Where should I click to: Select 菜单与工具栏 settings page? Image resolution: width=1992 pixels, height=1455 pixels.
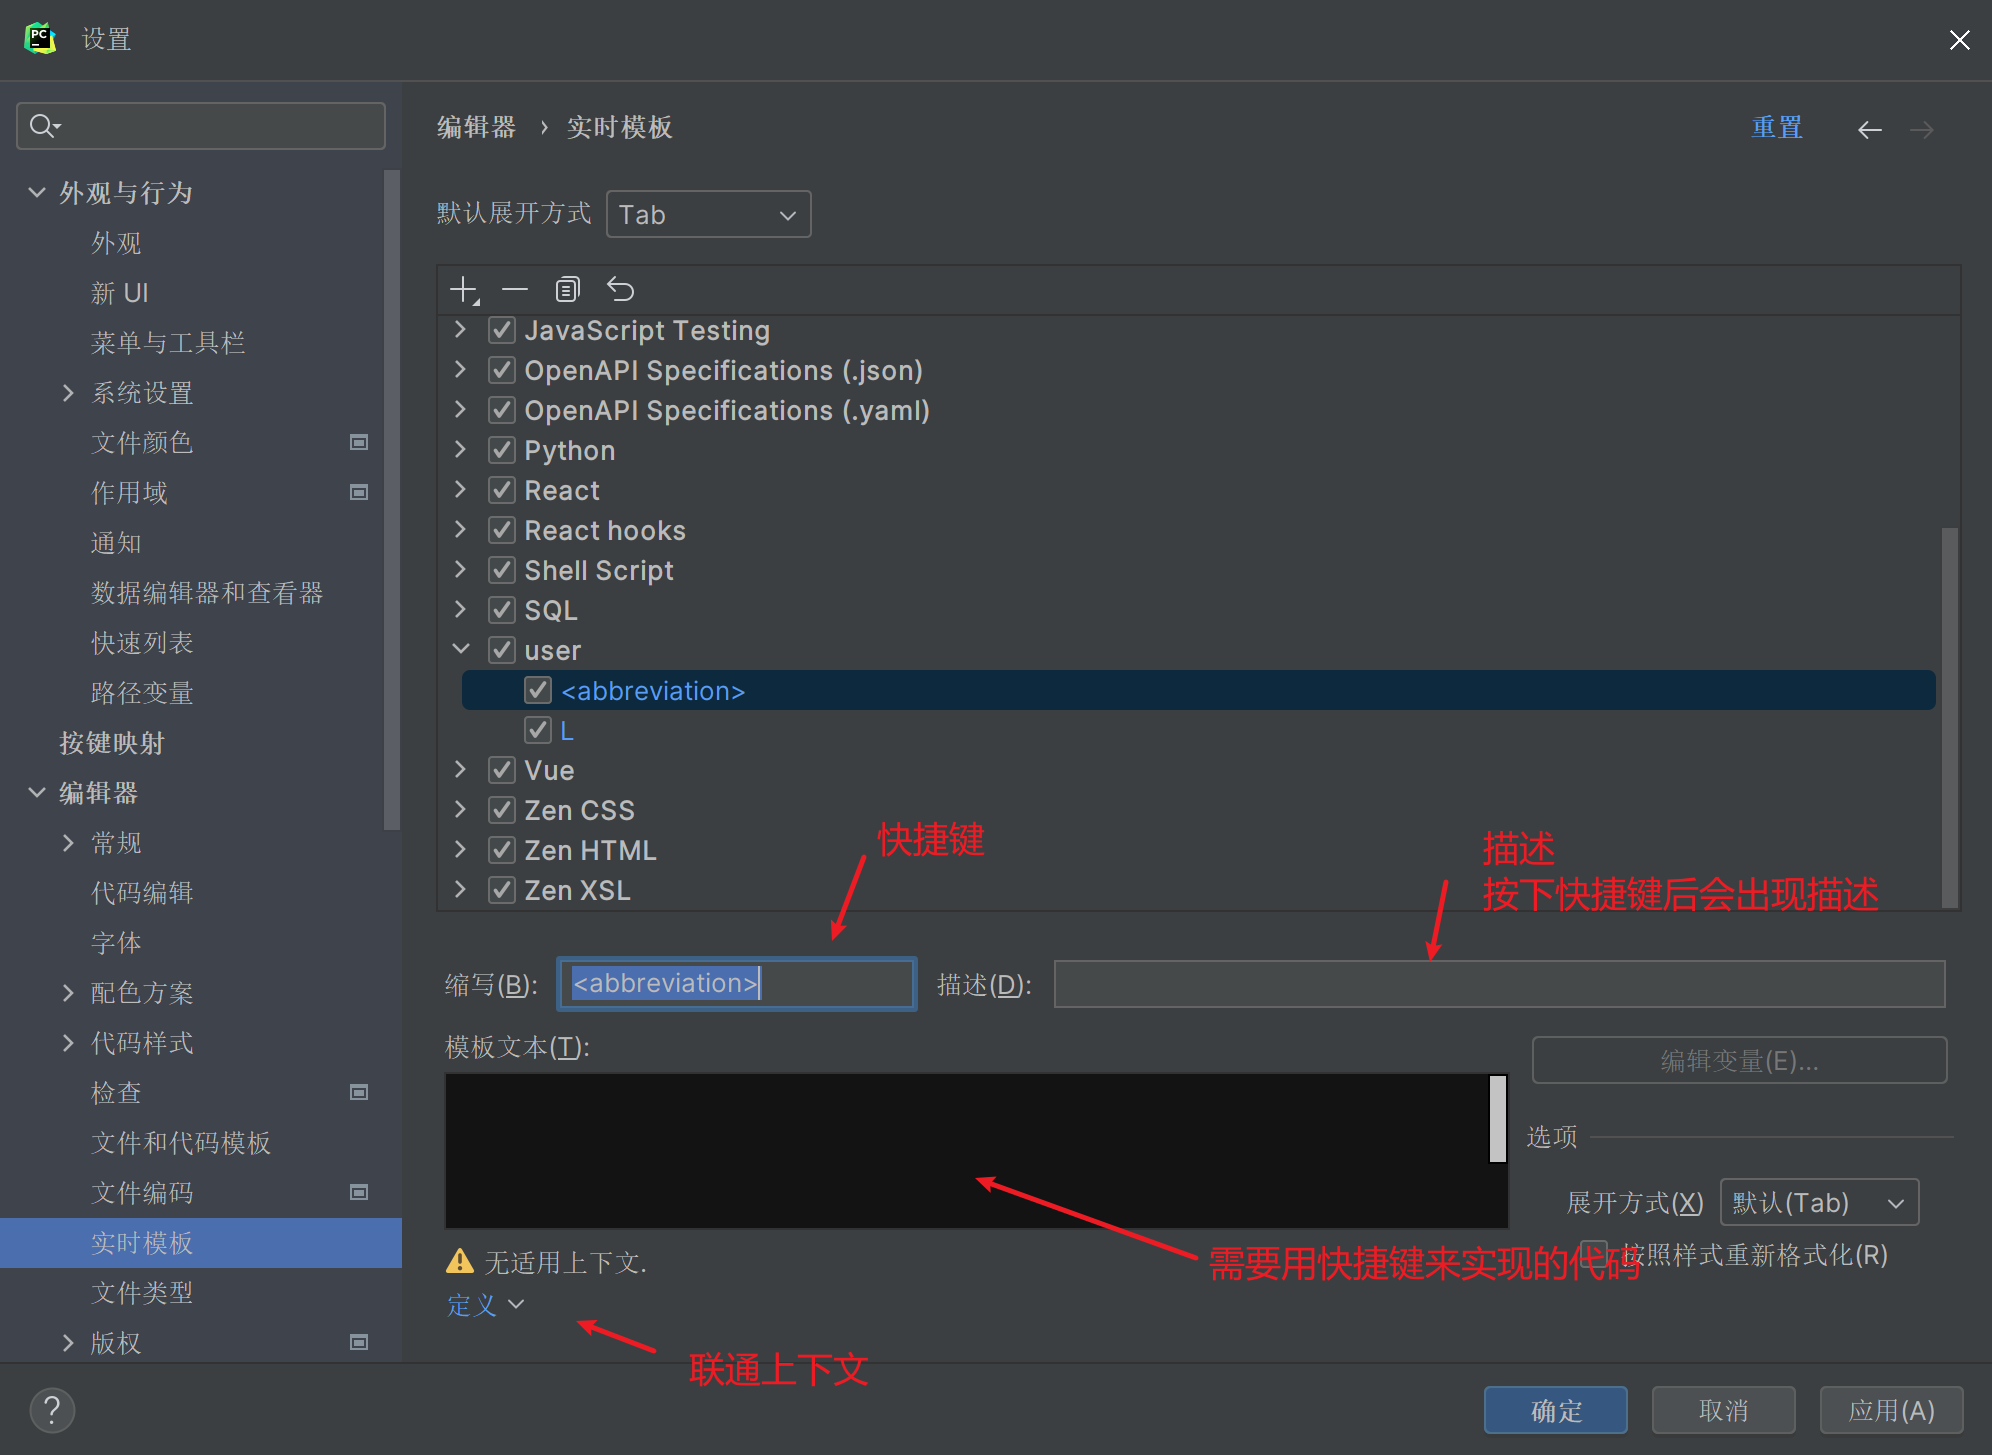coord(168,343)
